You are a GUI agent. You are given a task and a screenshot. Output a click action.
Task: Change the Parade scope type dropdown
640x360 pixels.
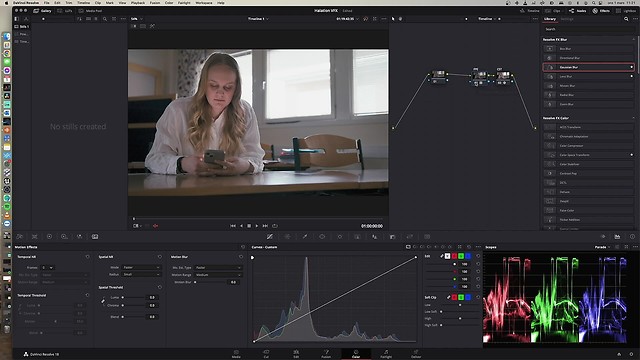coord(602,247)
